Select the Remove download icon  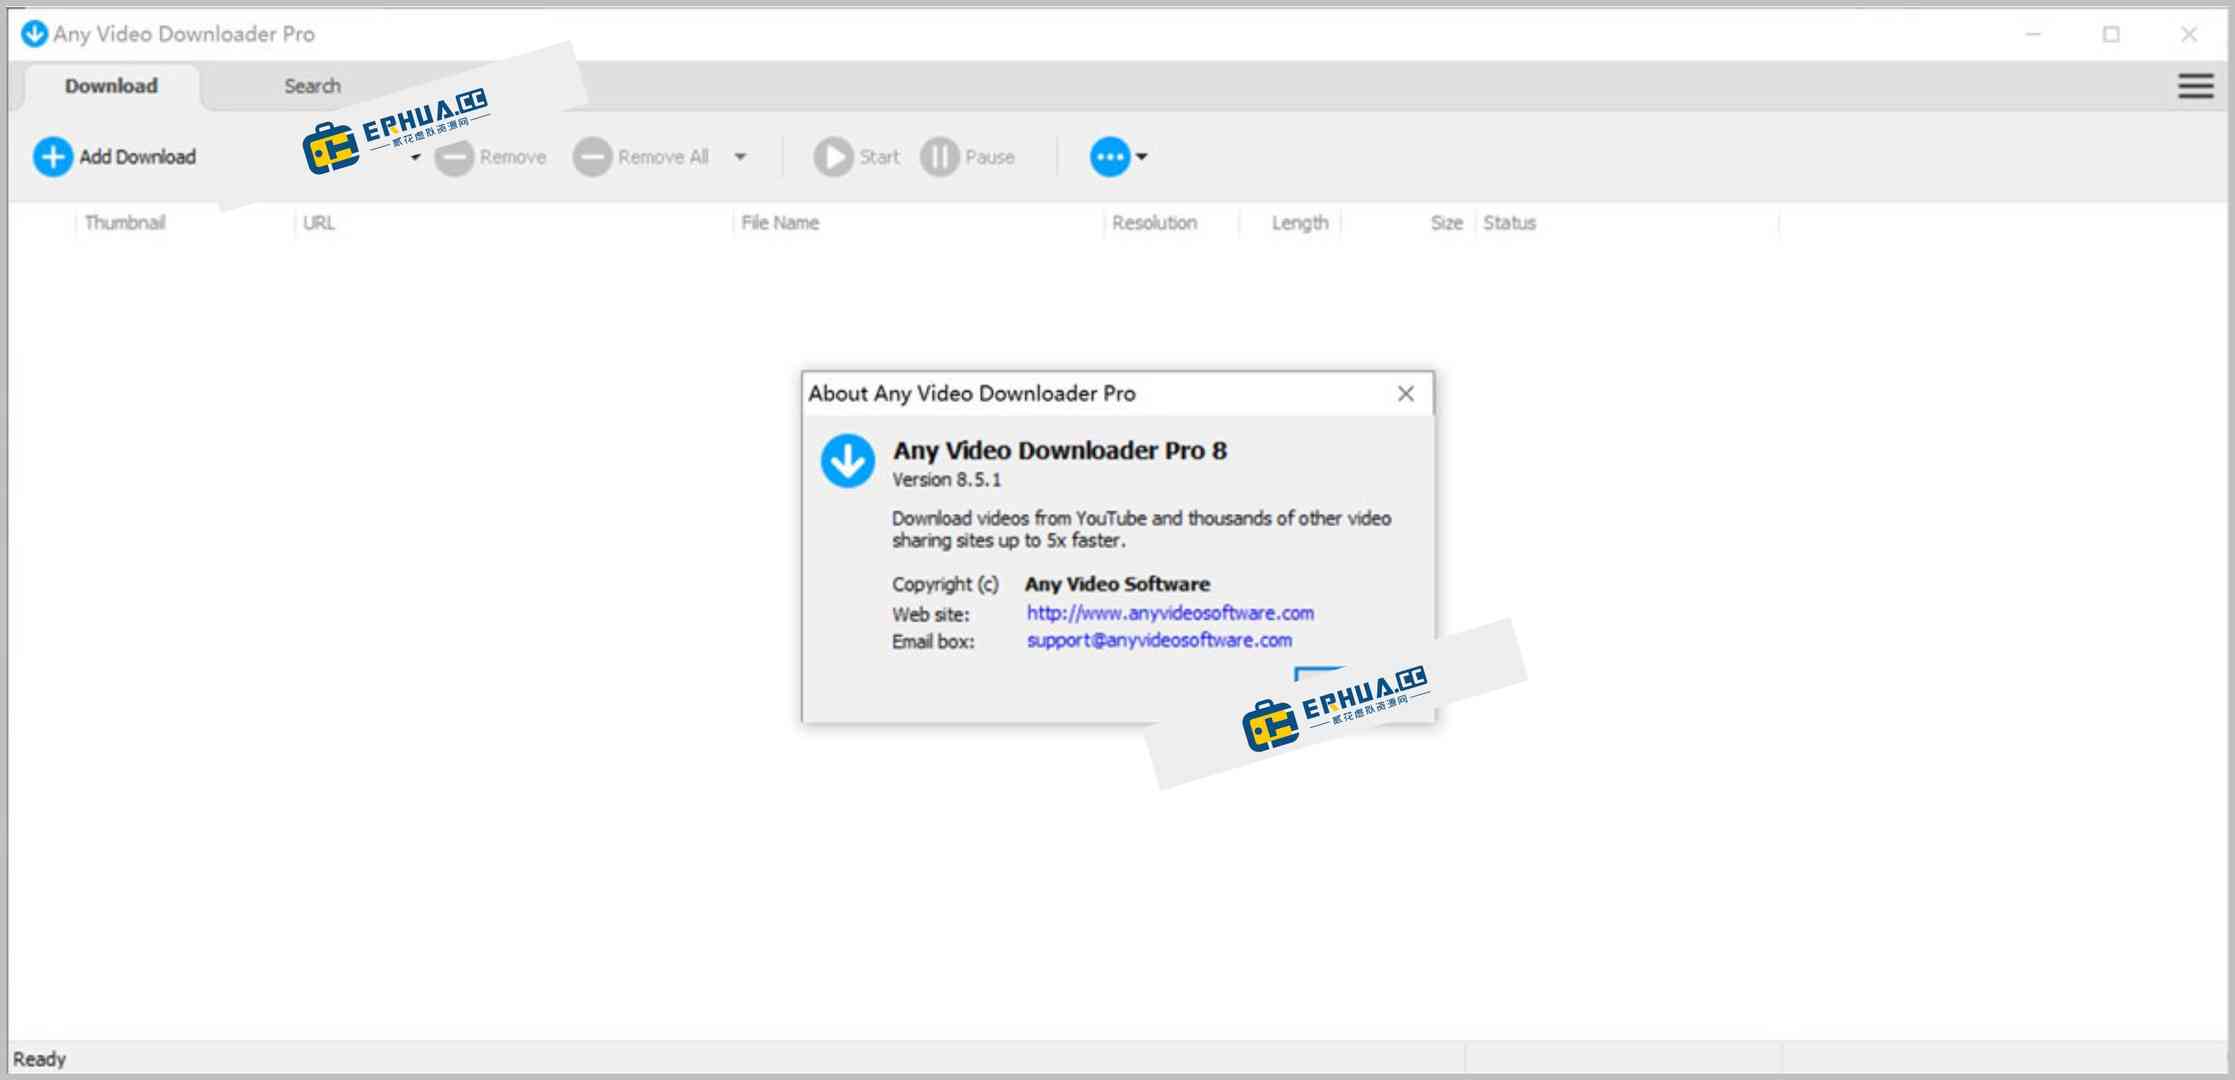[455, 156]
